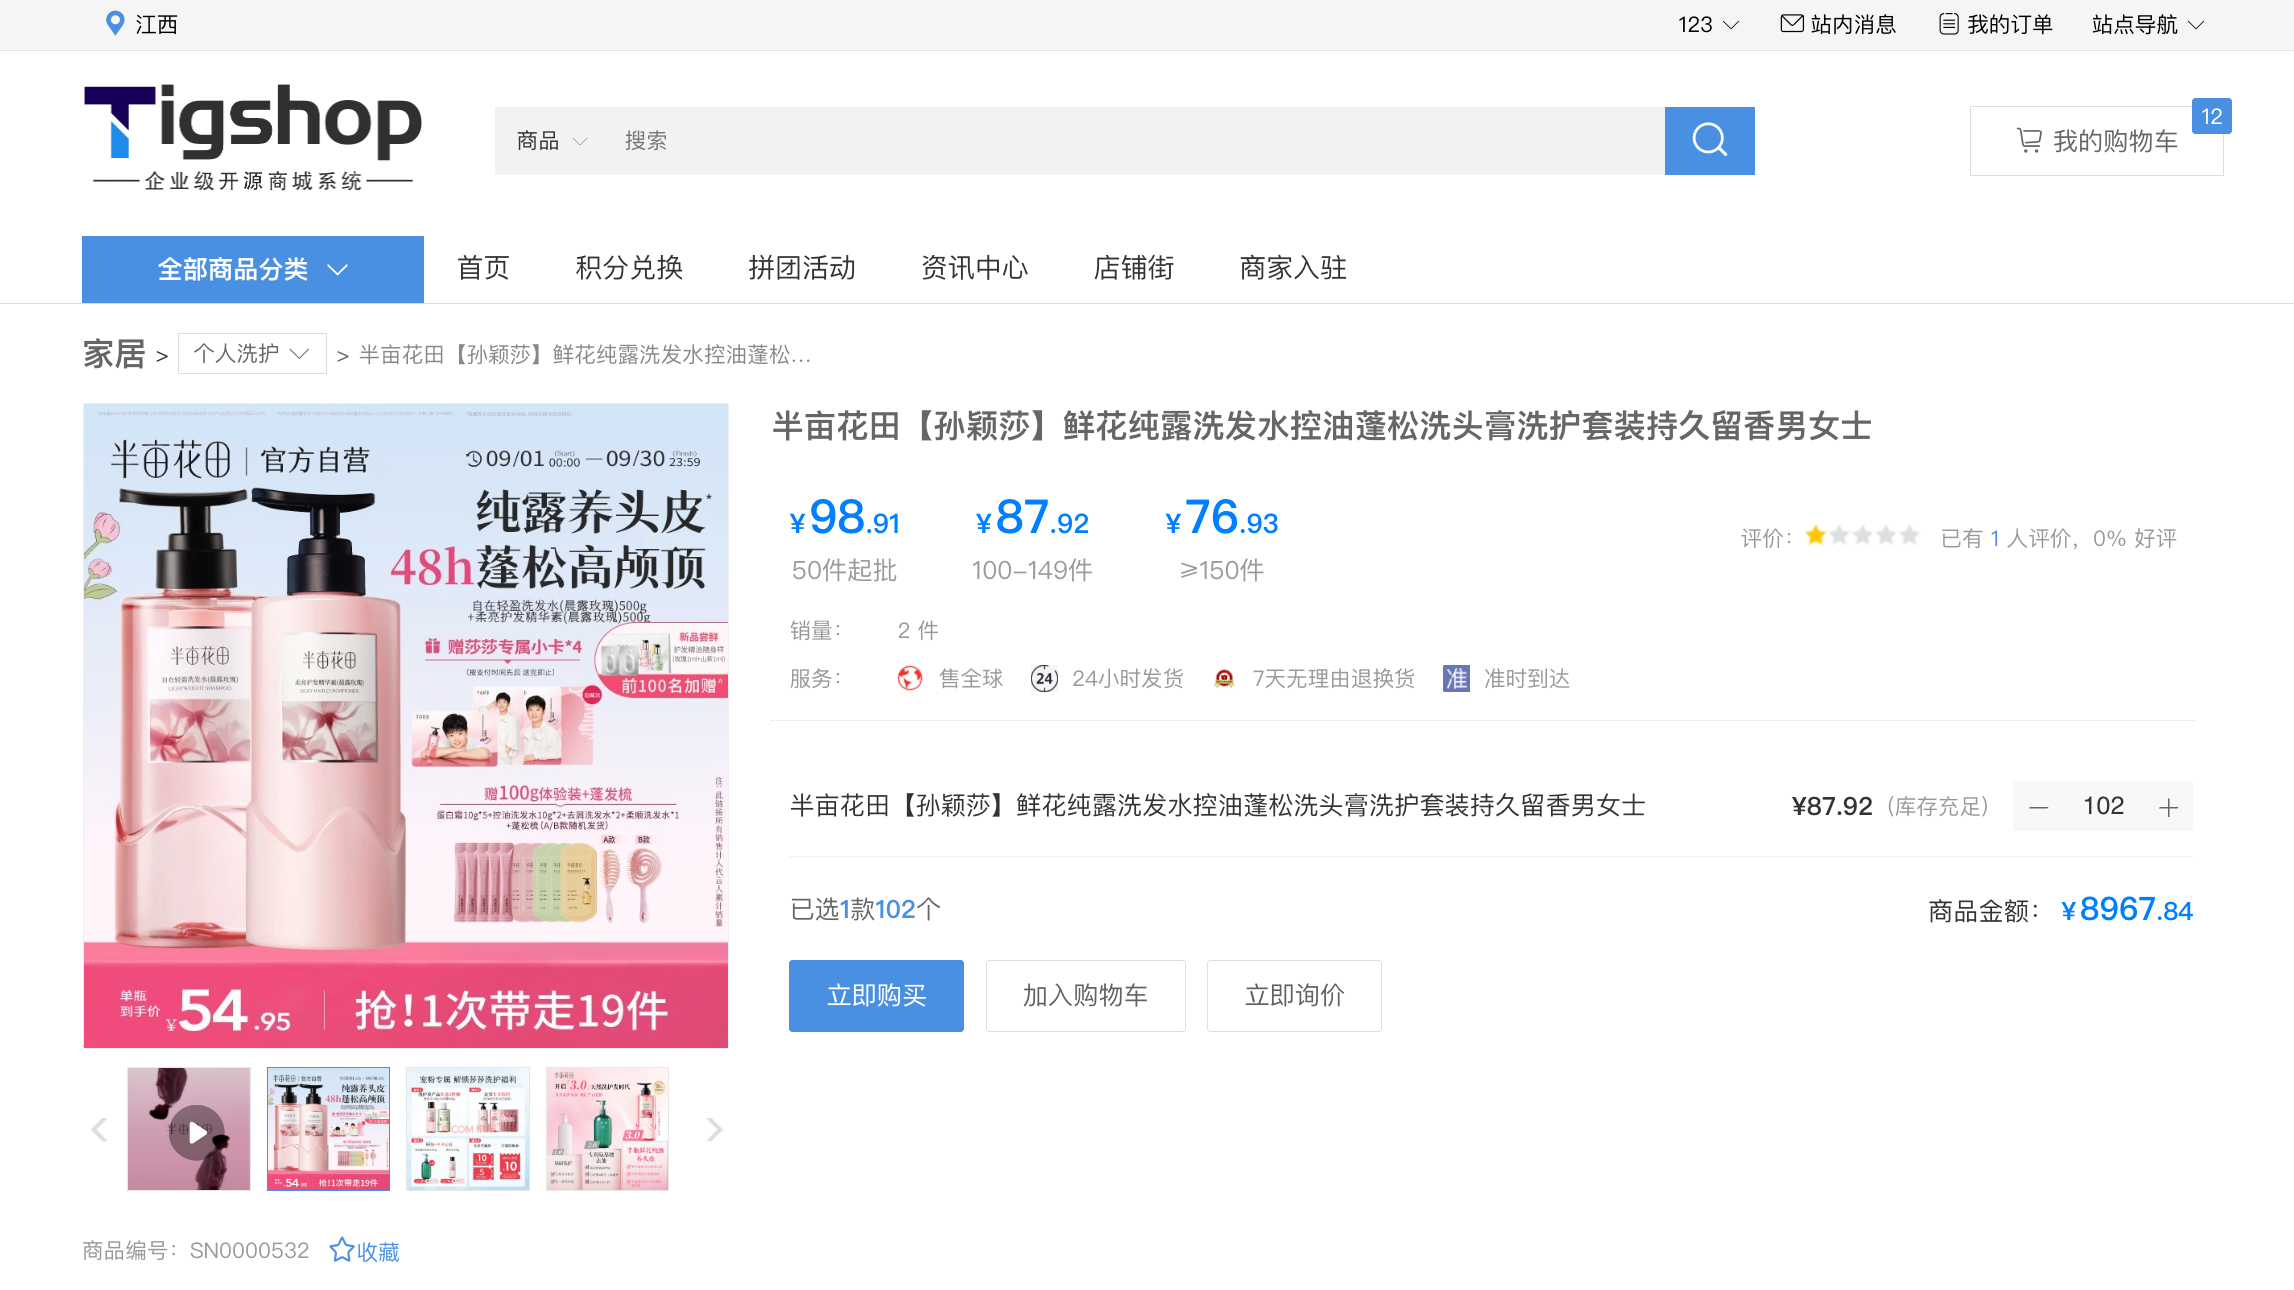Click product number SN0000532

[x=250, y=1251]
